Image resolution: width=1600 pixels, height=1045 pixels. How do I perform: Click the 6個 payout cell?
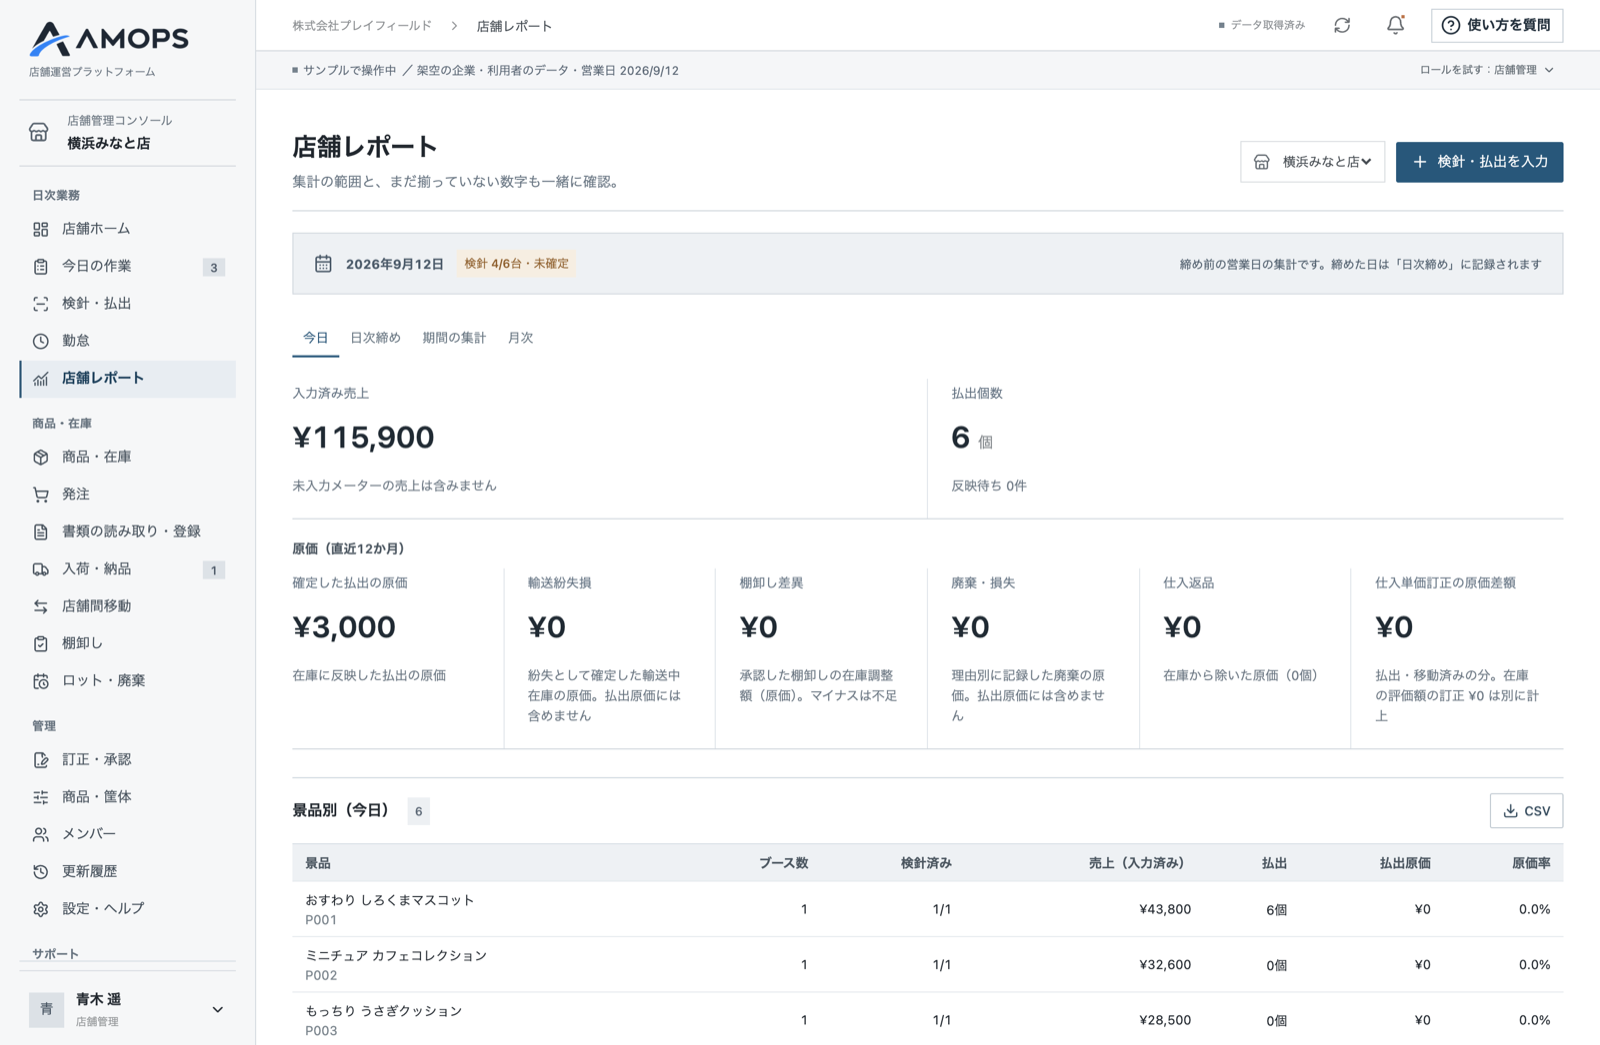point(1276,910)
